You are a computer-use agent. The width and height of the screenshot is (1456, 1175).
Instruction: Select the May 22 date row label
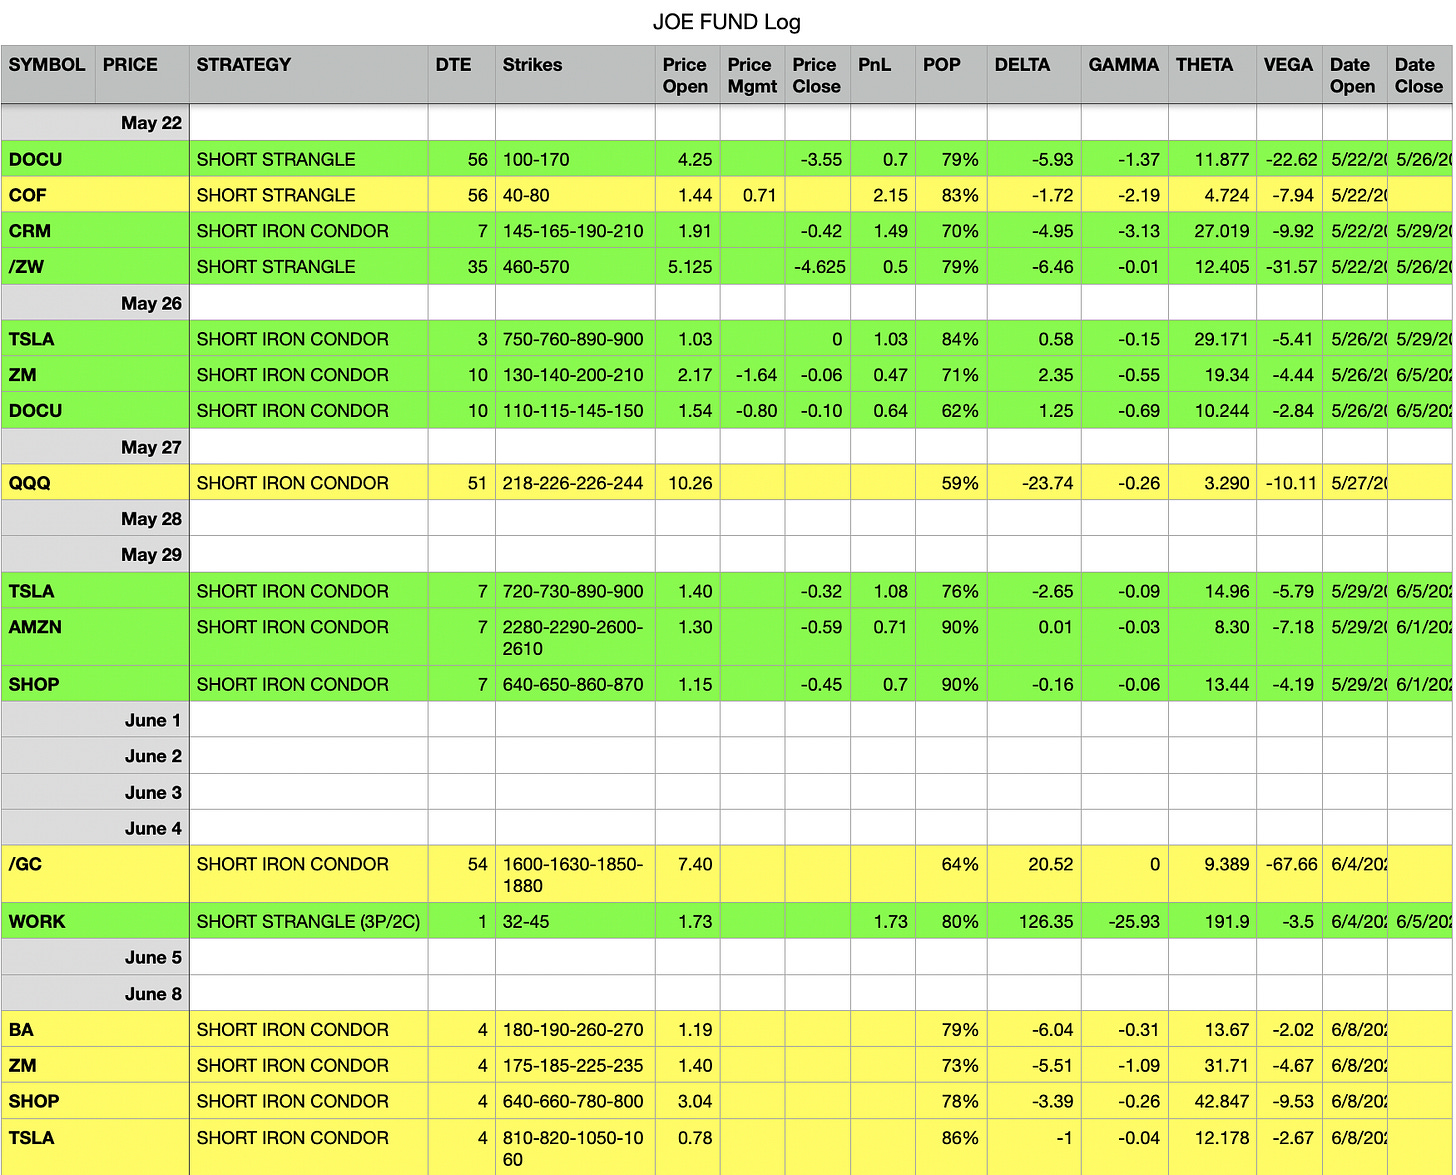tap(151, 123)
